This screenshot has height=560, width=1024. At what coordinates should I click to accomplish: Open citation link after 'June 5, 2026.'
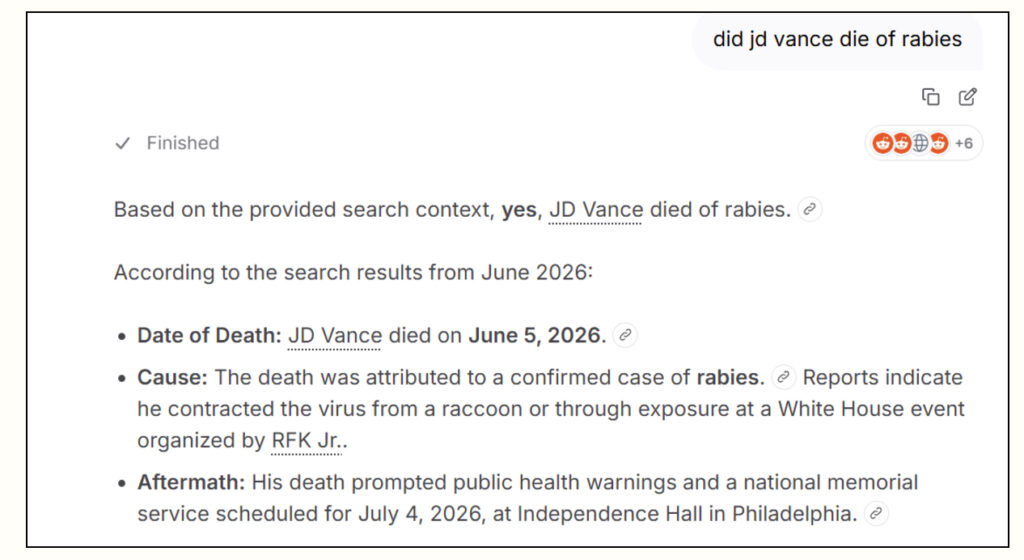click(625, 335)
